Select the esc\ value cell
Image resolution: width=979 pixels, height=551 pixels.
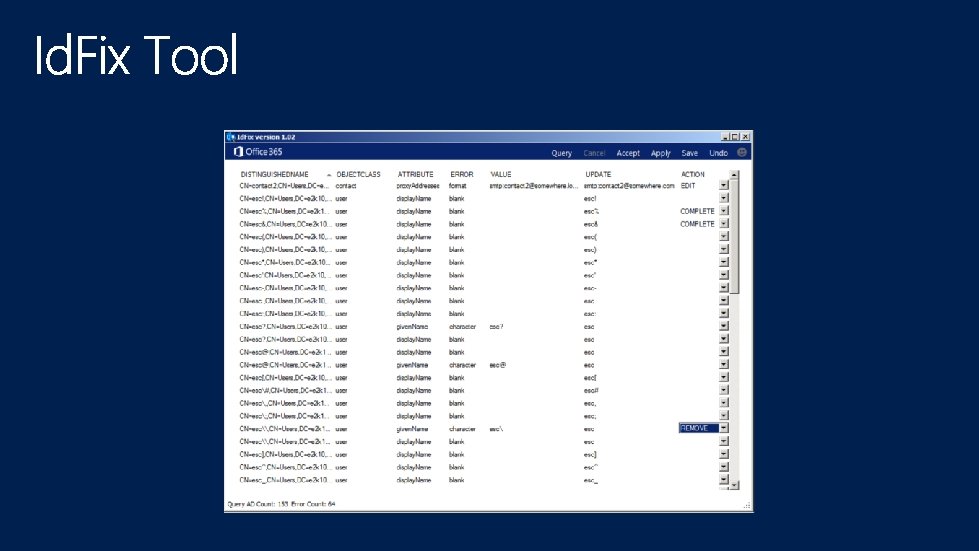click(496, 429)
